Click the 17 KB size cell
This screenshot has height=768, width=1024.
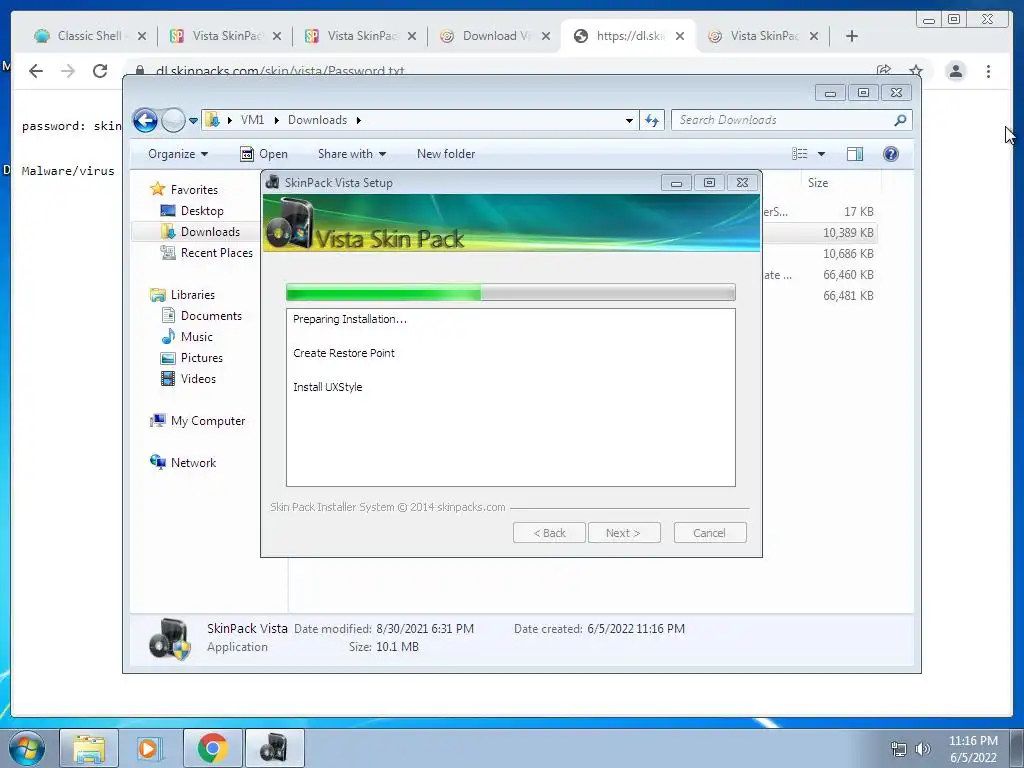(x=858, y=212)
